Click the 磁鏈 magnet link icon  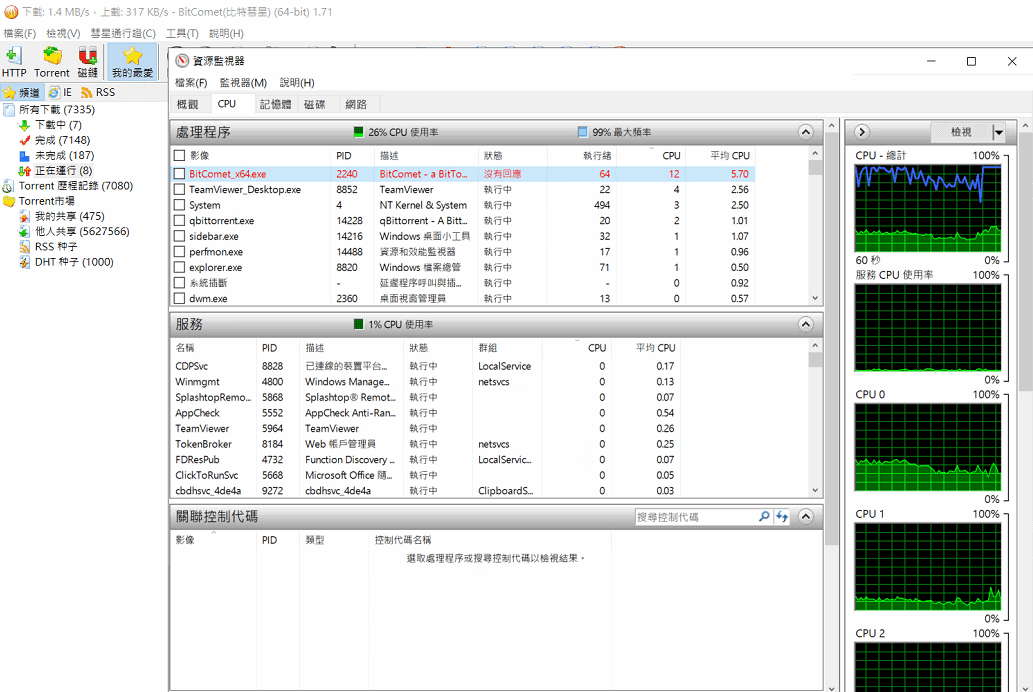tap(88, 61)
